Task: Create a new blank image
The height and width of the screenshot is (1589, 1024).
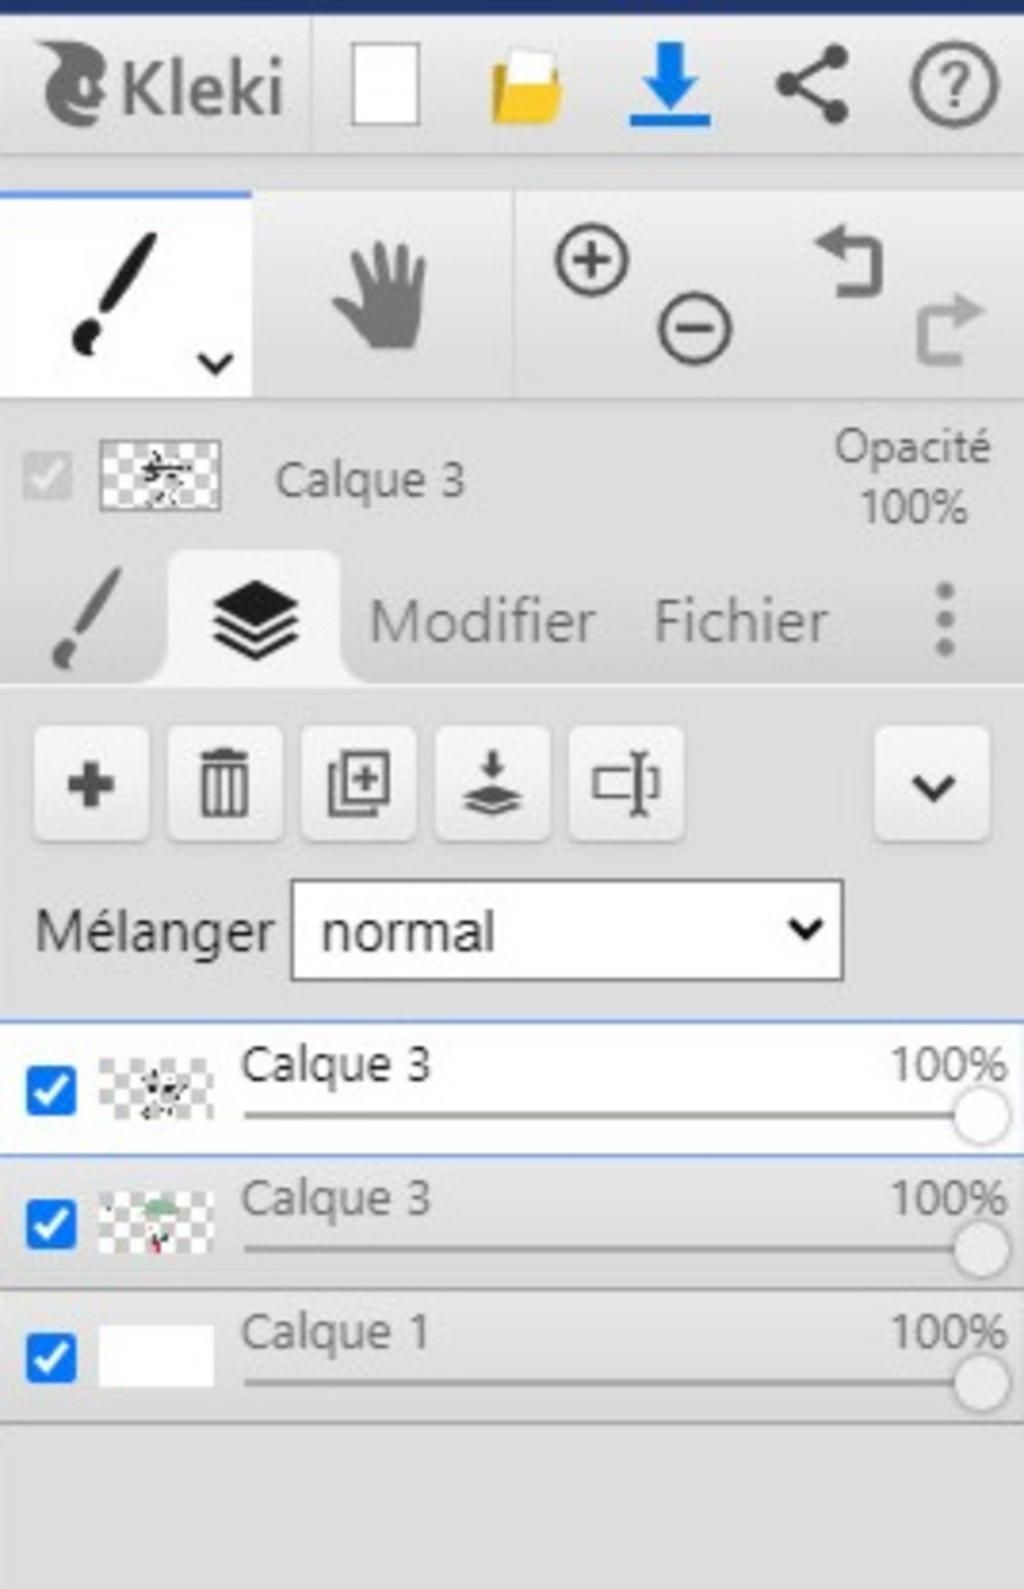Action: click(385, 85)
